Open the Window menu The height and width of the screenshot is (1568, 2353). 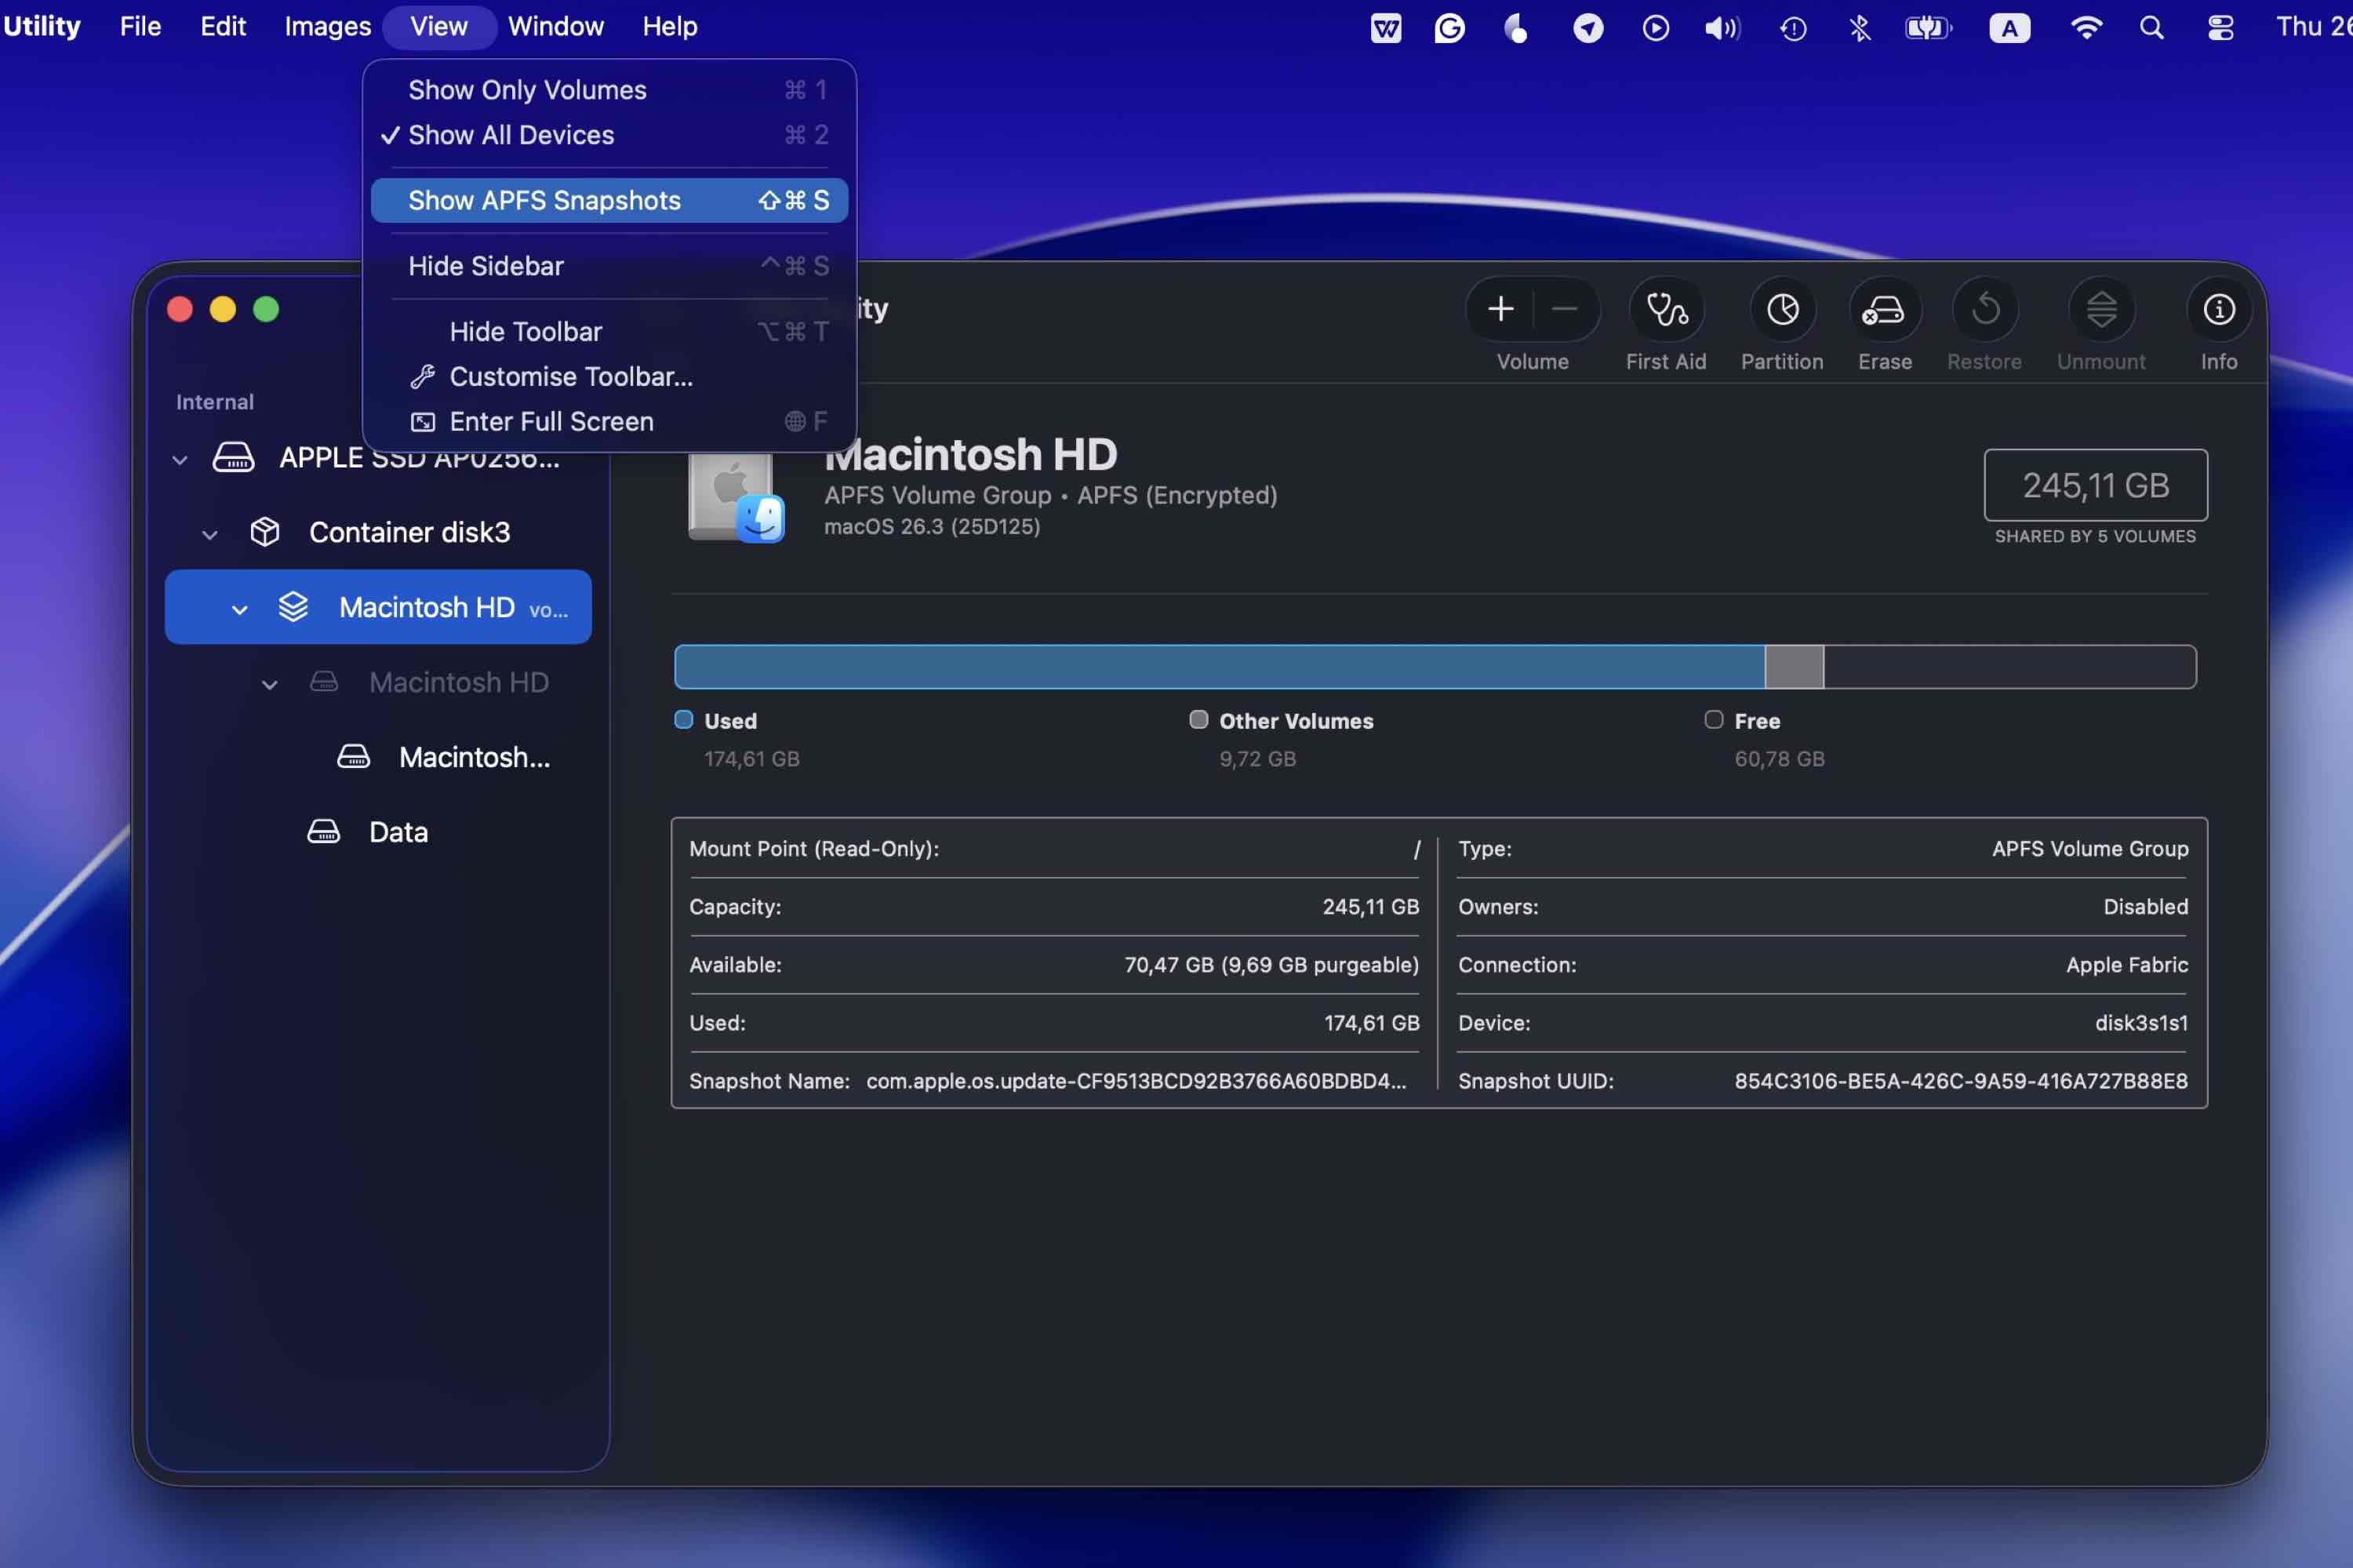click(556, 26)
